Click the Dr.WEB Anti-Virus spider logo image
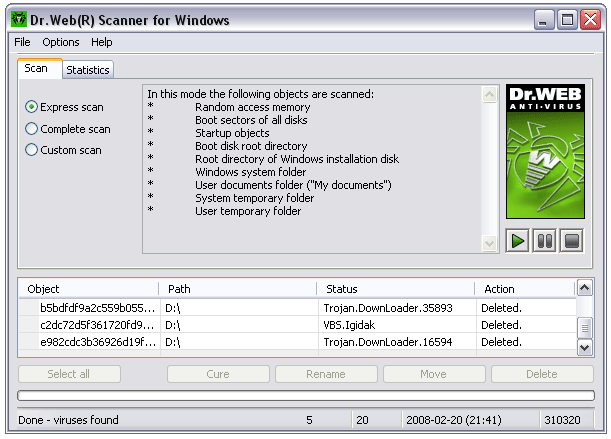This screenshot has width=611, height=439. (x=545, y=152)
